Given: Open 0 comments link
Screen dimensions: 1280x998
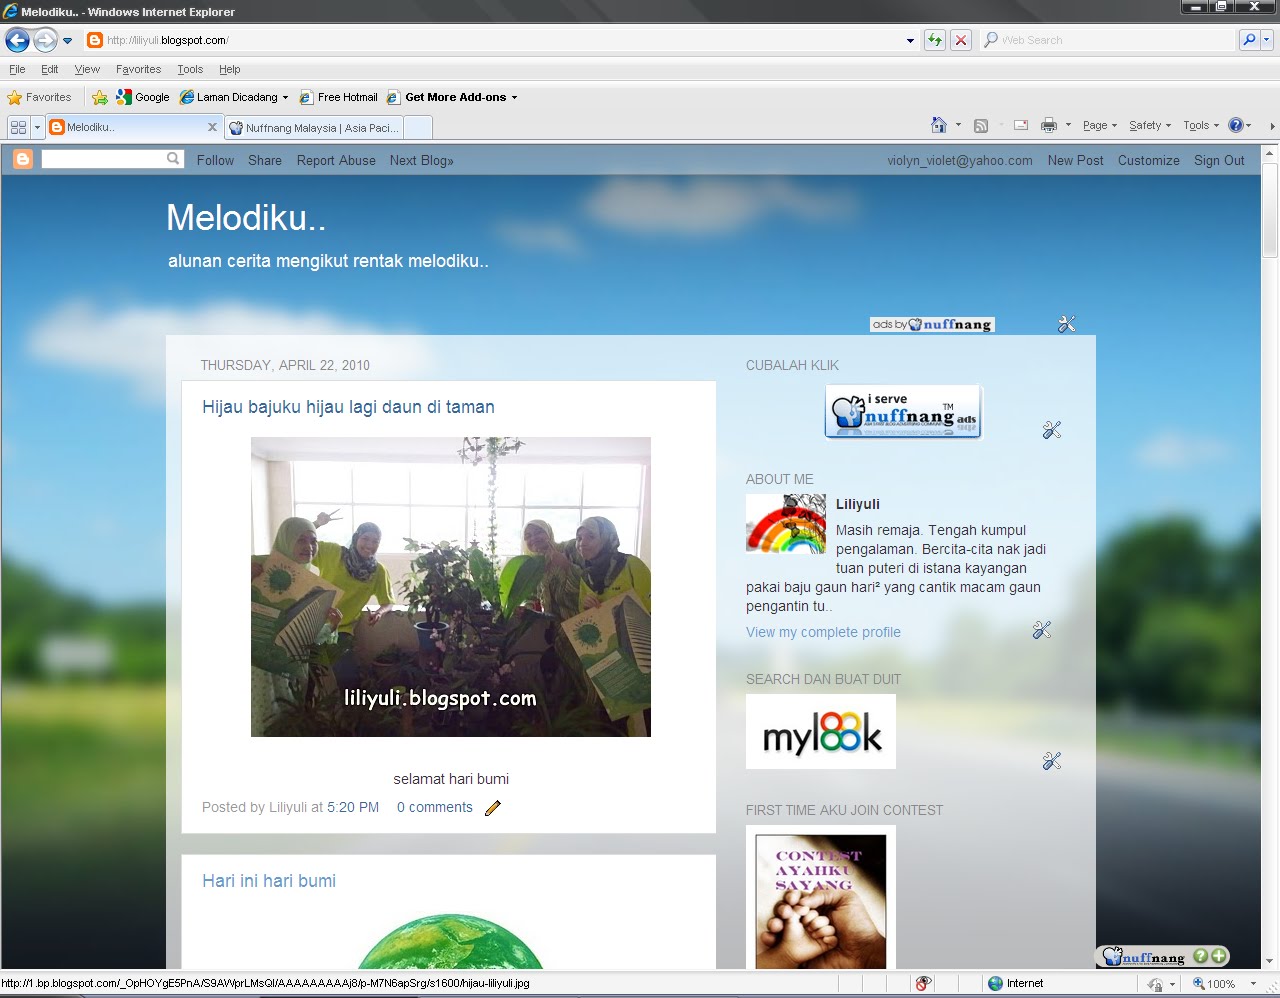Looking at the screenshot, I should coord(435,807).
